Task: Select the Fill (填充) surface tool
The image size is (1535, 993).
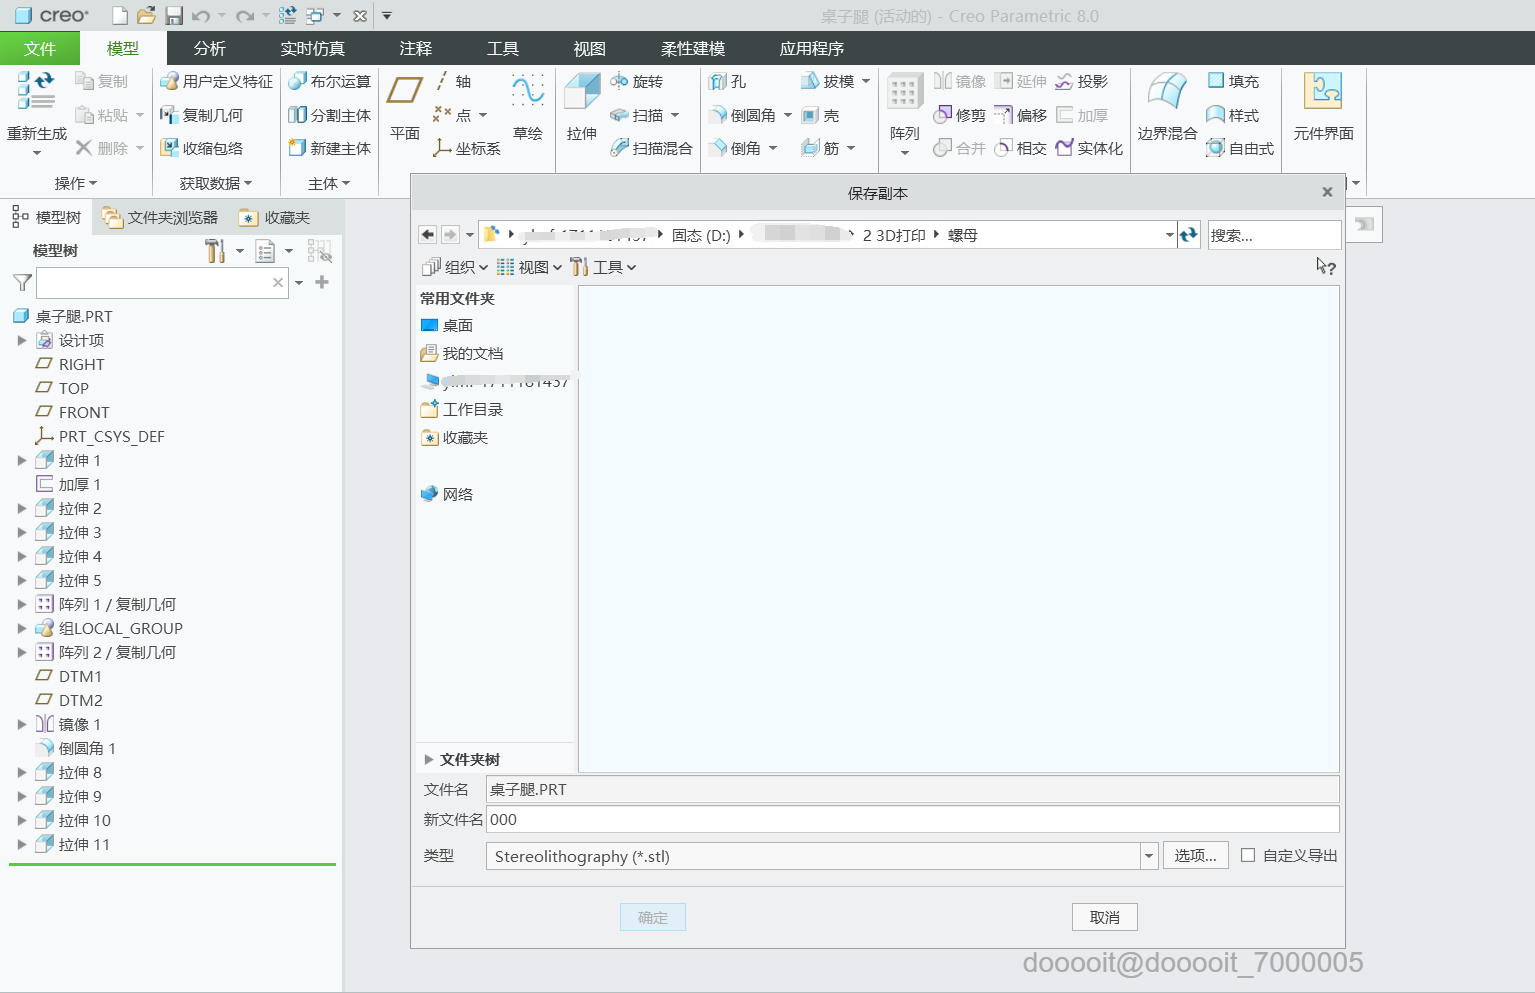Action: coord(1233,81)
